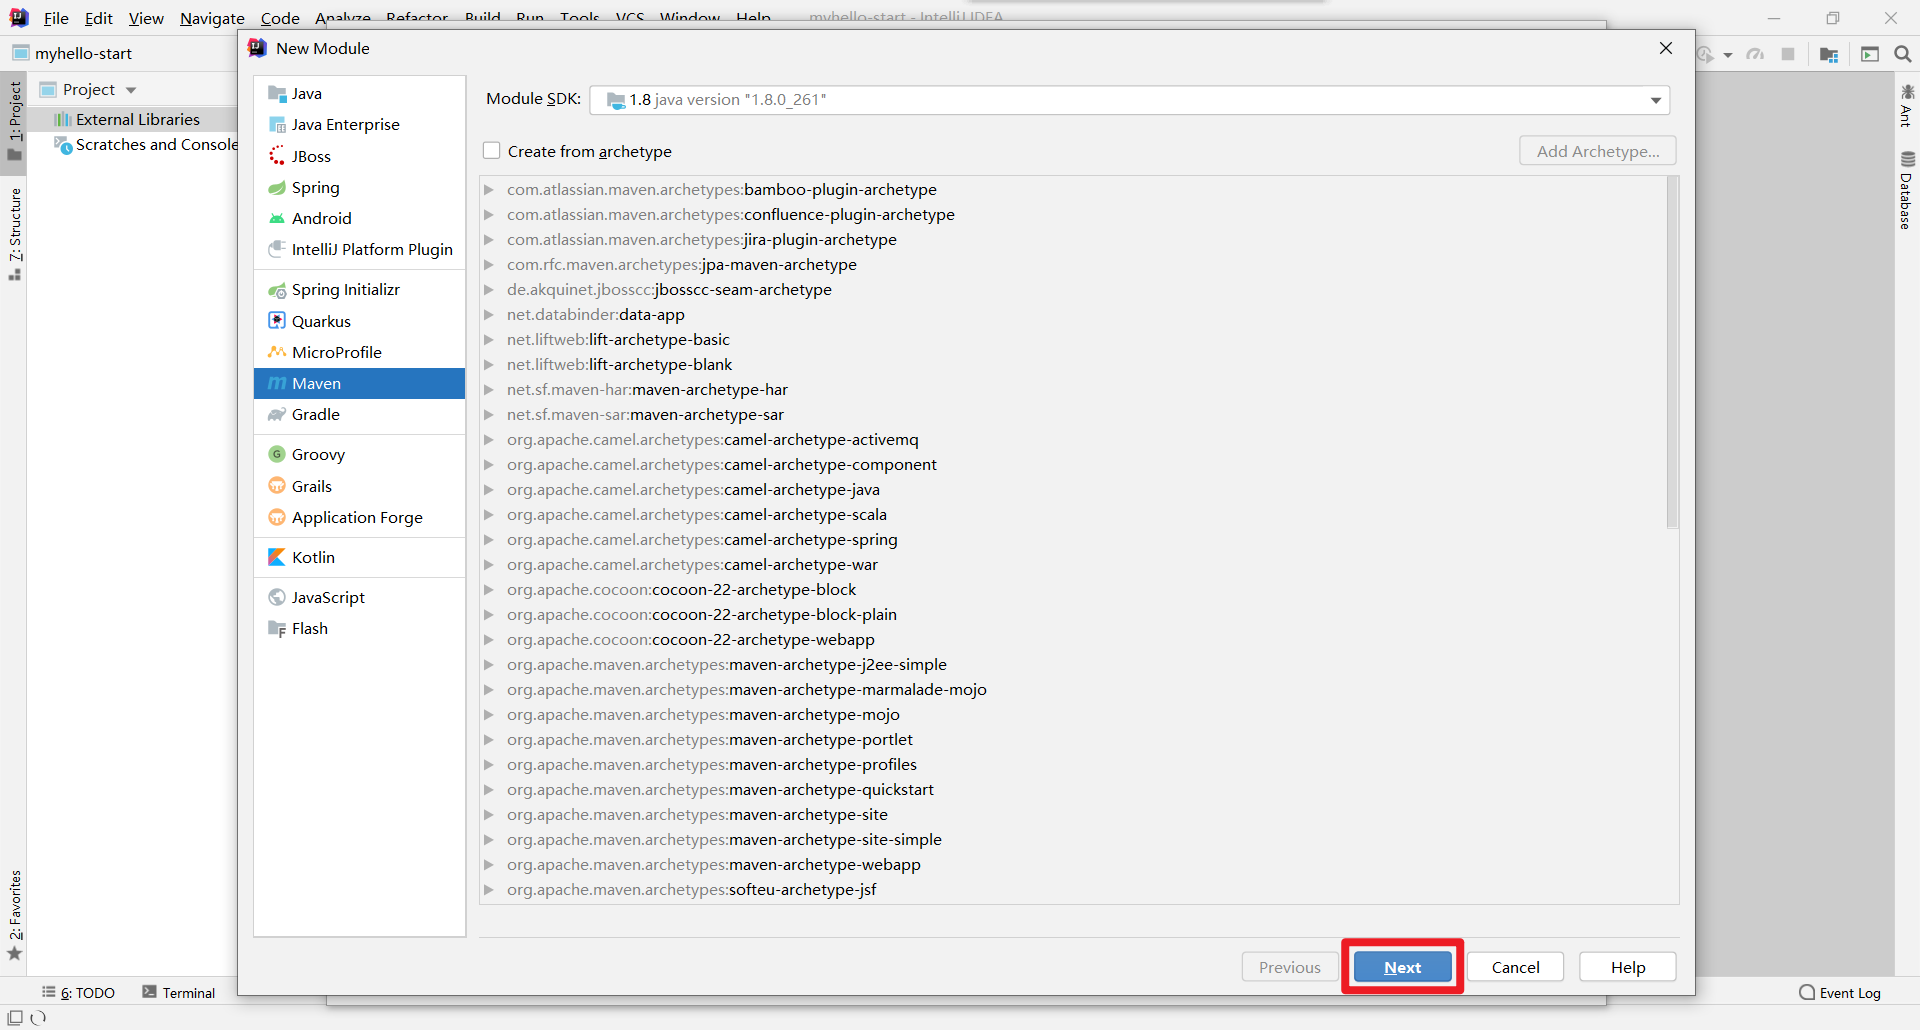The width and height of the screenshot is (1920, 1030).
Task: Expand maven-archetype-webapp entry
Action: (x=489, y=865)
